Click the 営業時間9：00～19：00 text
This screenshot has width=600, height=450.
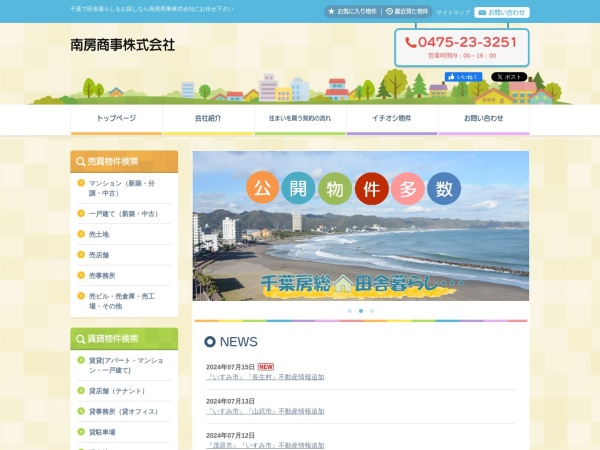[x=462, y=56]
